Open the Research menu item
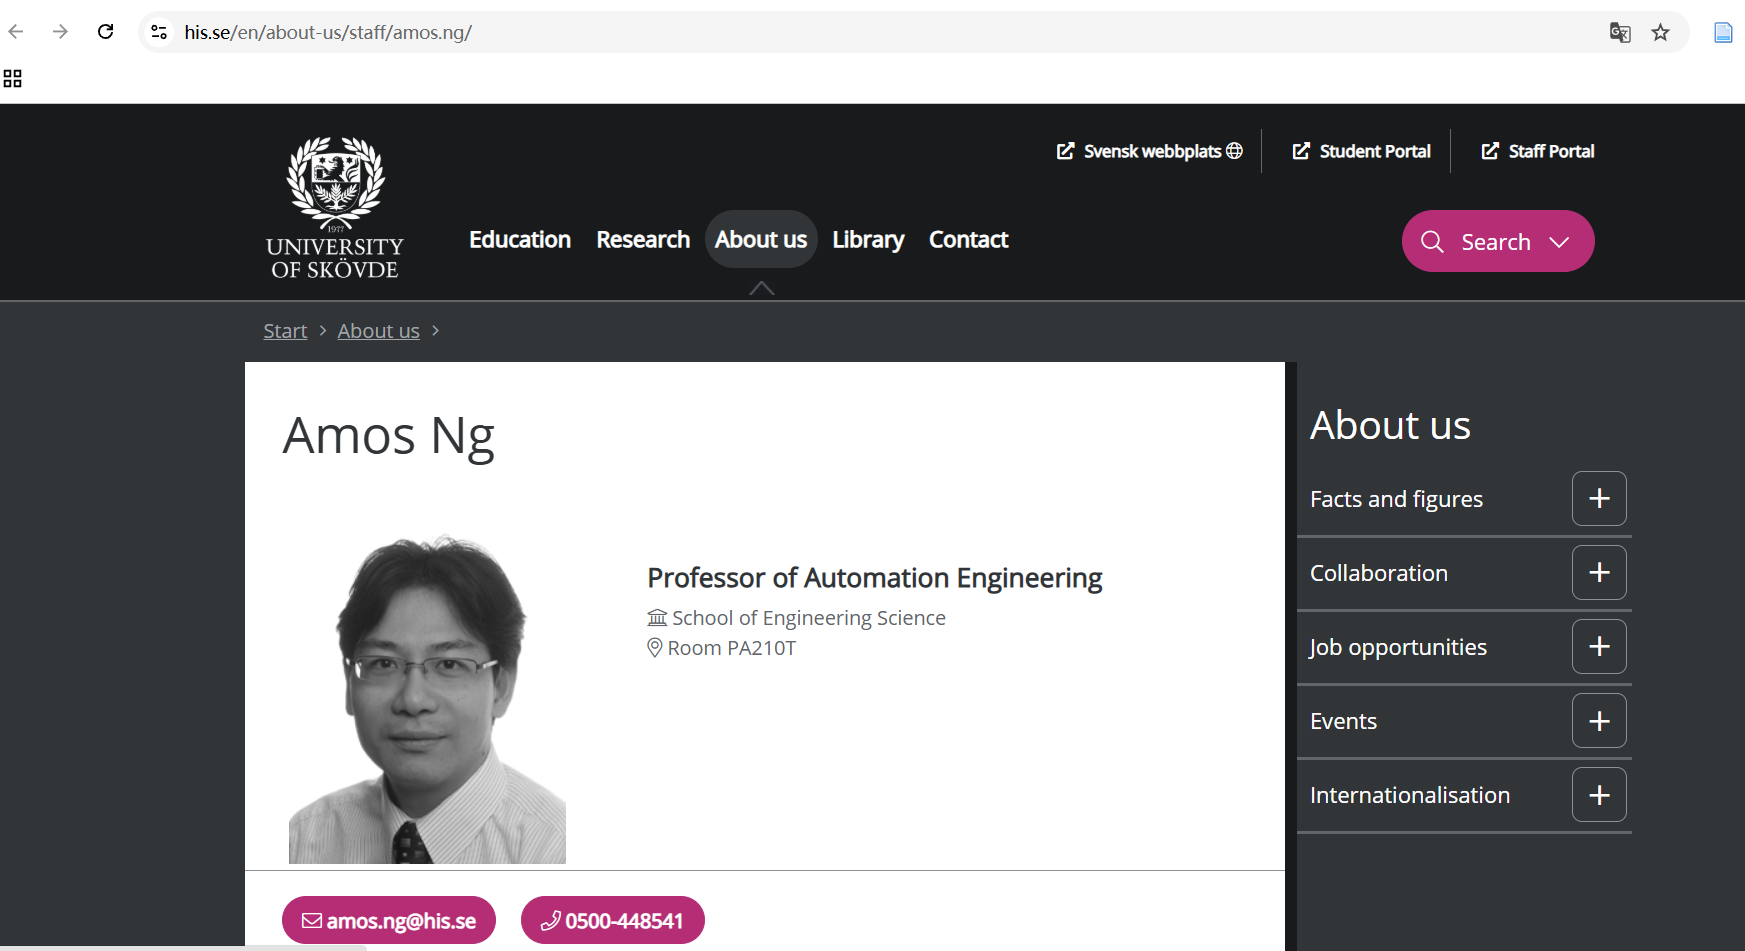 pyautogui.click(x=642, y=240)
